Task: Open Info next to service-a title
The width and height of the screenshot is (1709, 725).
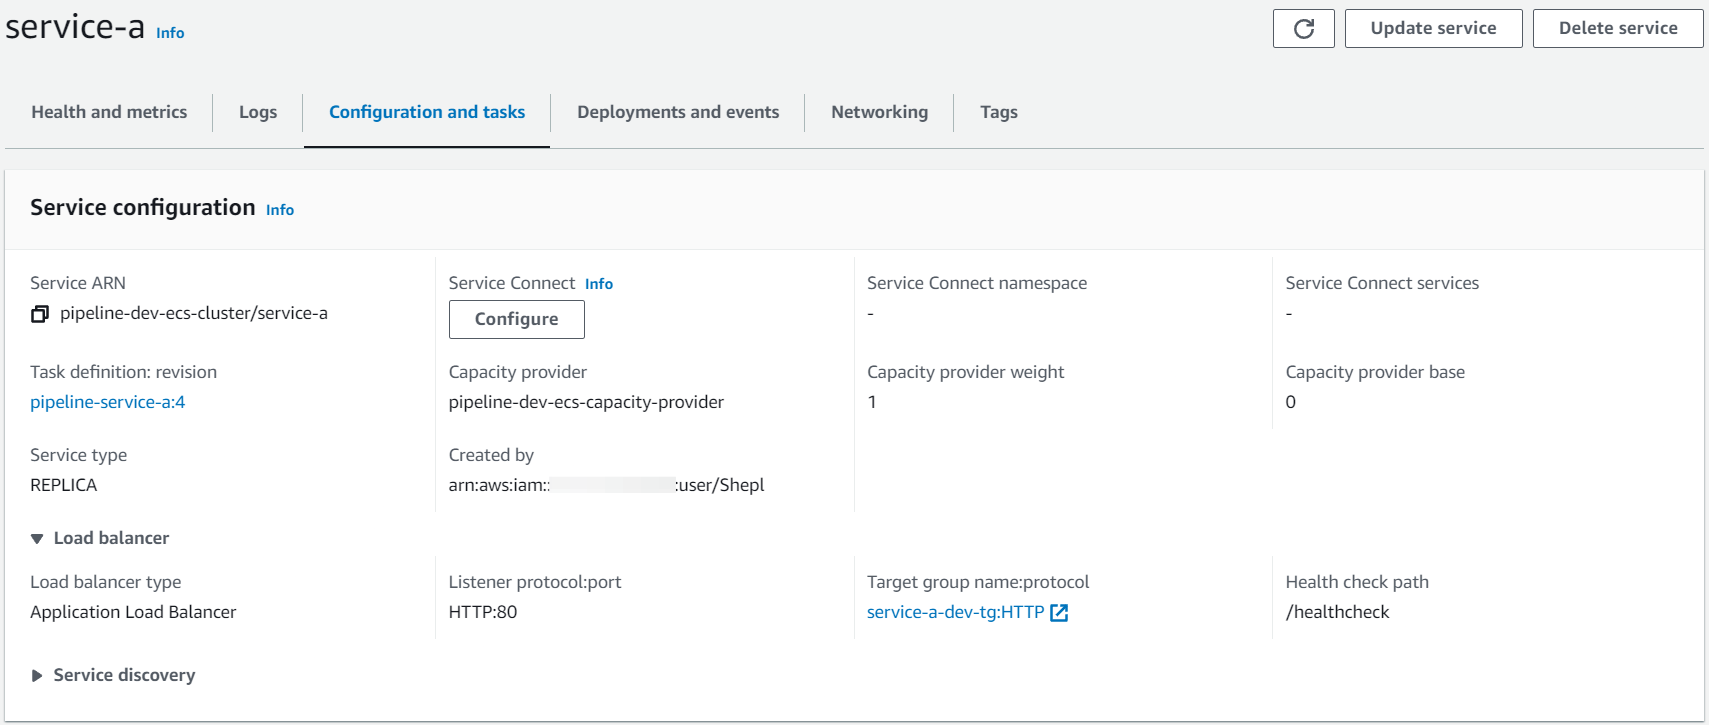Action: [x=170, y=33]
